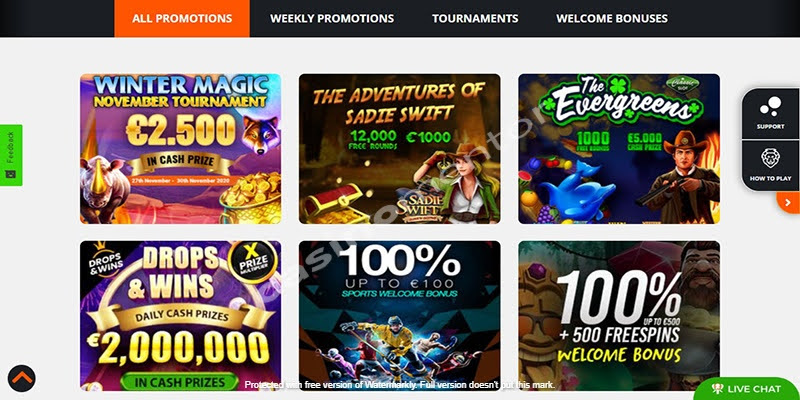Open the Weekly Promotions tab

tap(332, 19)
